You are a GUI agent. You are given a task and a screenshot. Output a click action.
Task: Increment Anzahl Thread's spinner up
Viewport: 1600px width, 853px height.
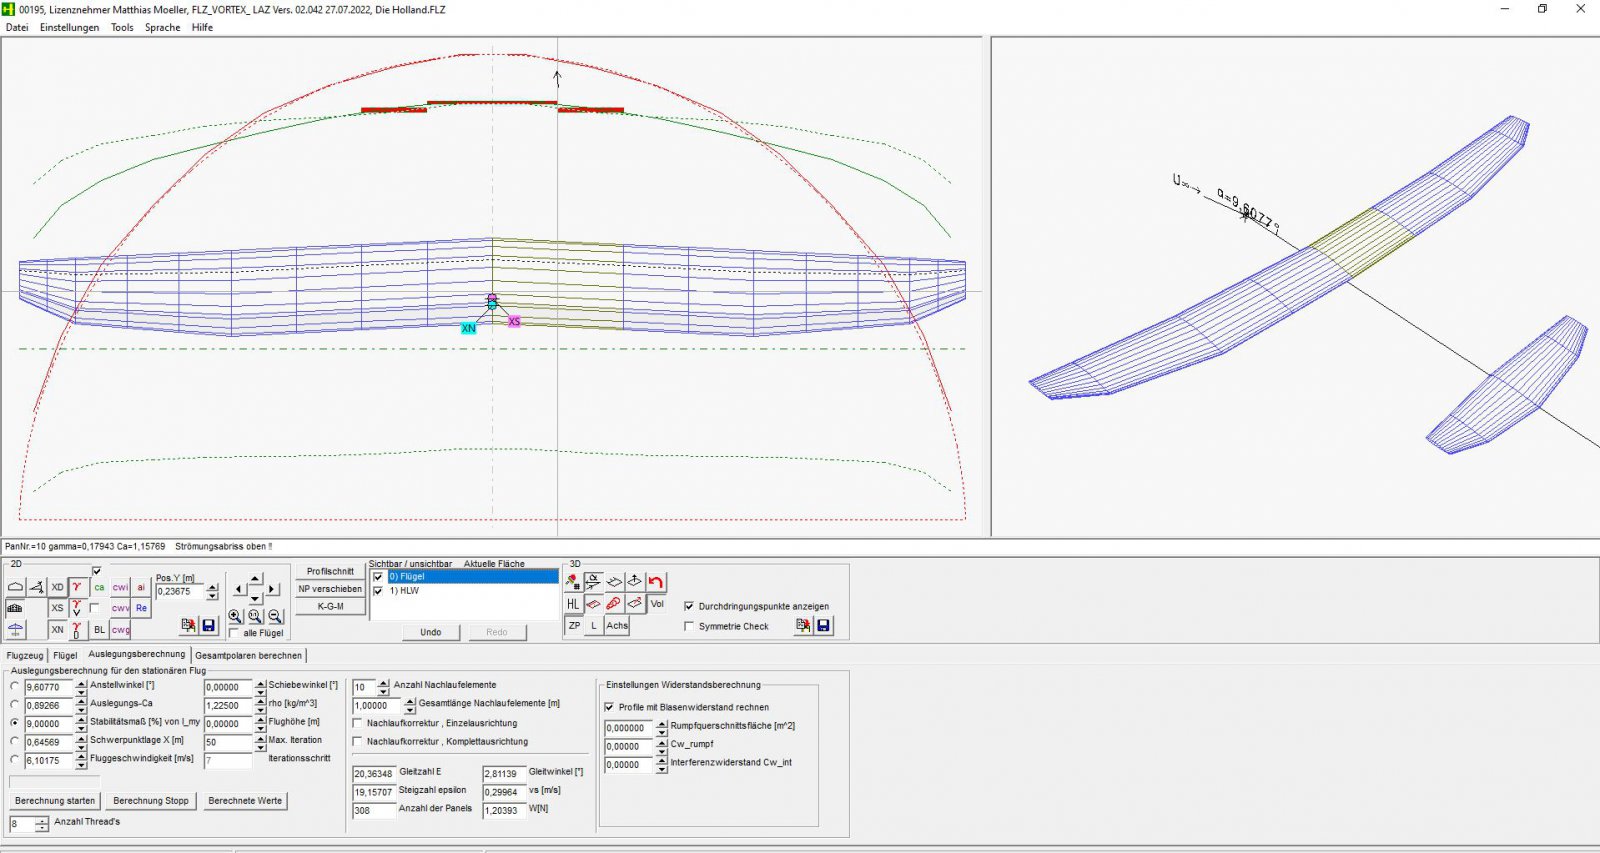click(x=42, y=820)
